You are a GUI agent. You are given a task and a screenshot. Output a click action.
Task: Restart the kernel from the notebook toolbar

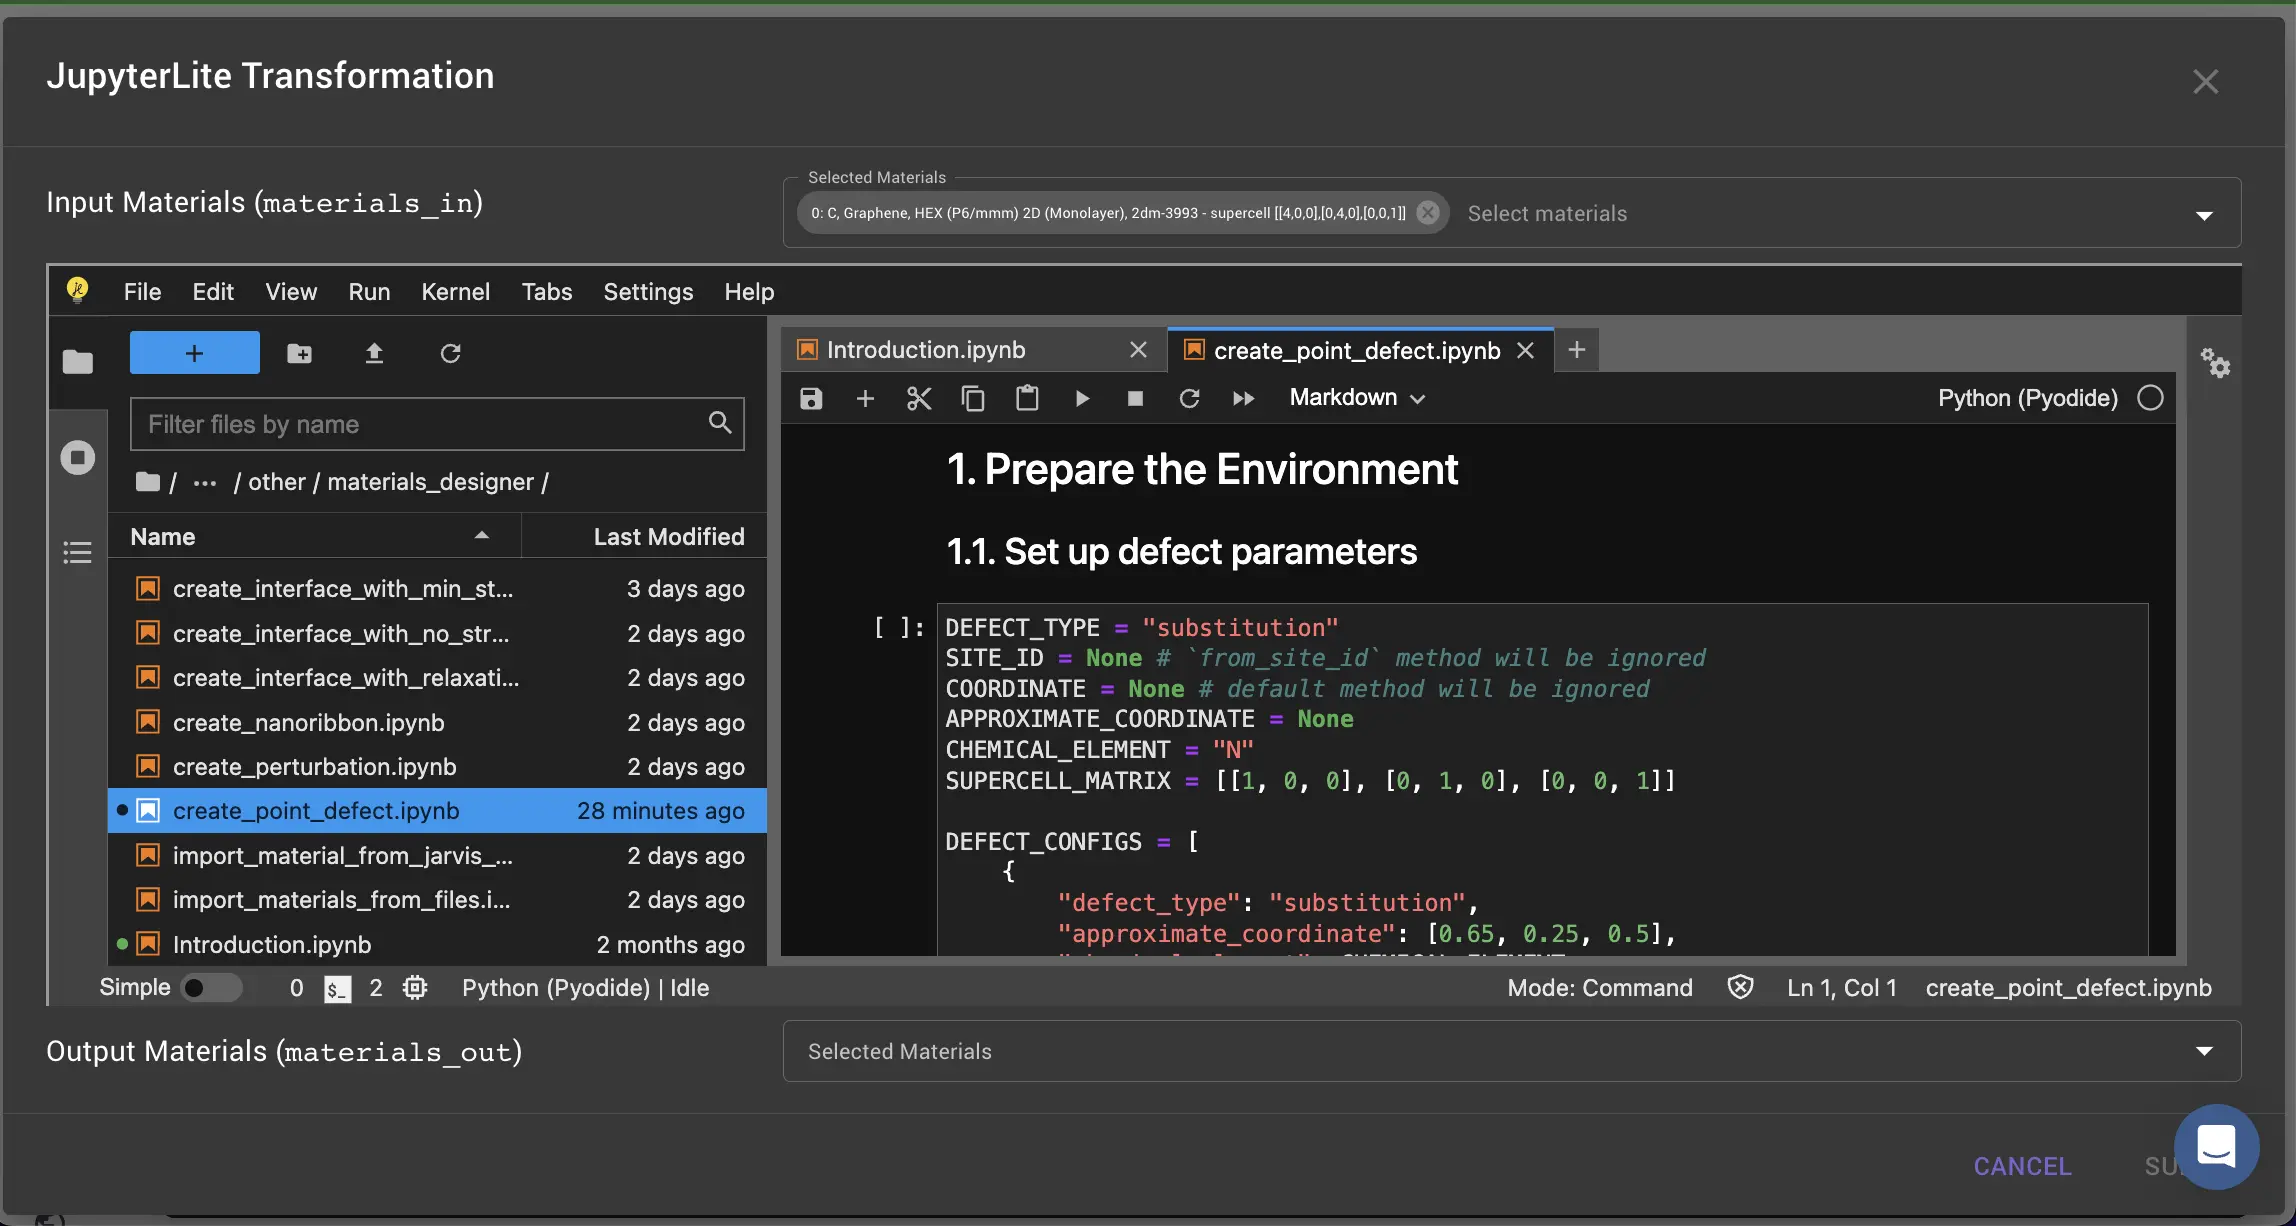tap(1189, 399)
